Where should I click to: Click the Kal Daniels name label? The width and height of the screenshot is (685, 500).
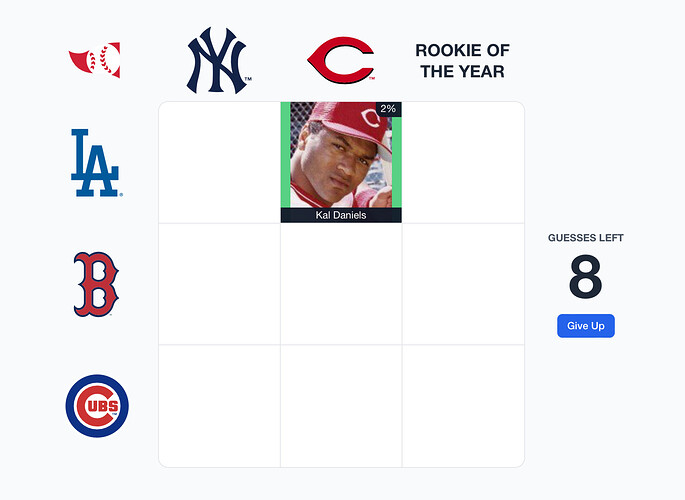click(x=341, y=215)
